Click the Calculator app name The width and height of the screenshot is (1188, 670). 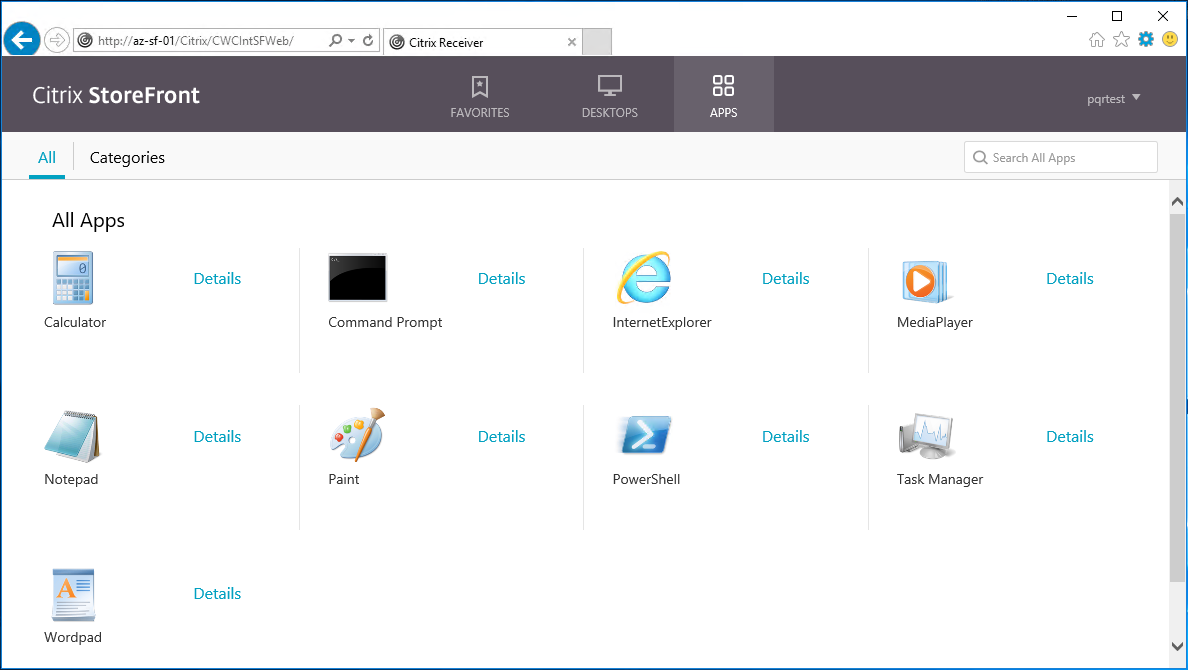pos(75,322)
